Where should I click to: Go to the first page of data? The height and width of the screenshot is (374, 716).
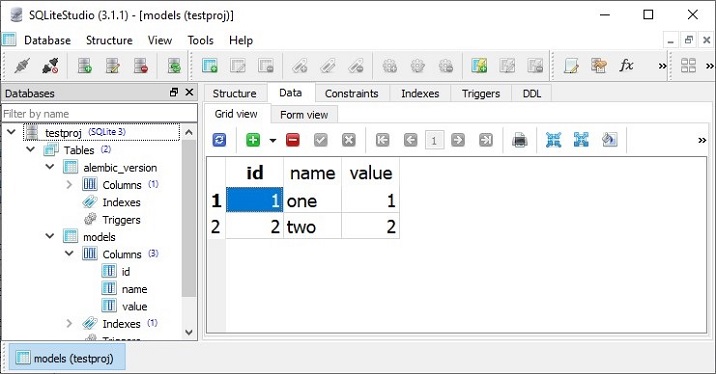[383, 140]
